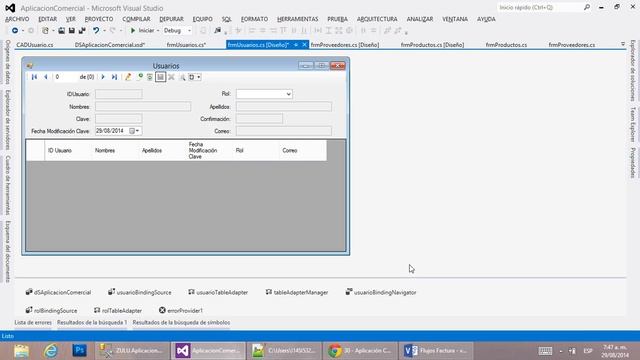640x360 pixels.
Task: Click the Find in Files toolbar icon
Action: (217, 31)
